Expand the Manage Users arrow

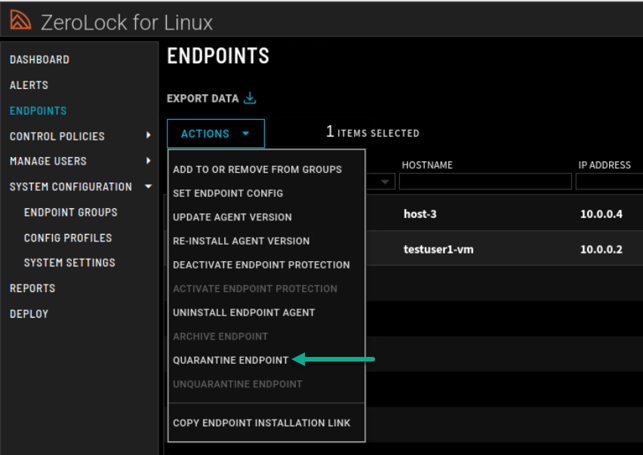click(148, 161)
